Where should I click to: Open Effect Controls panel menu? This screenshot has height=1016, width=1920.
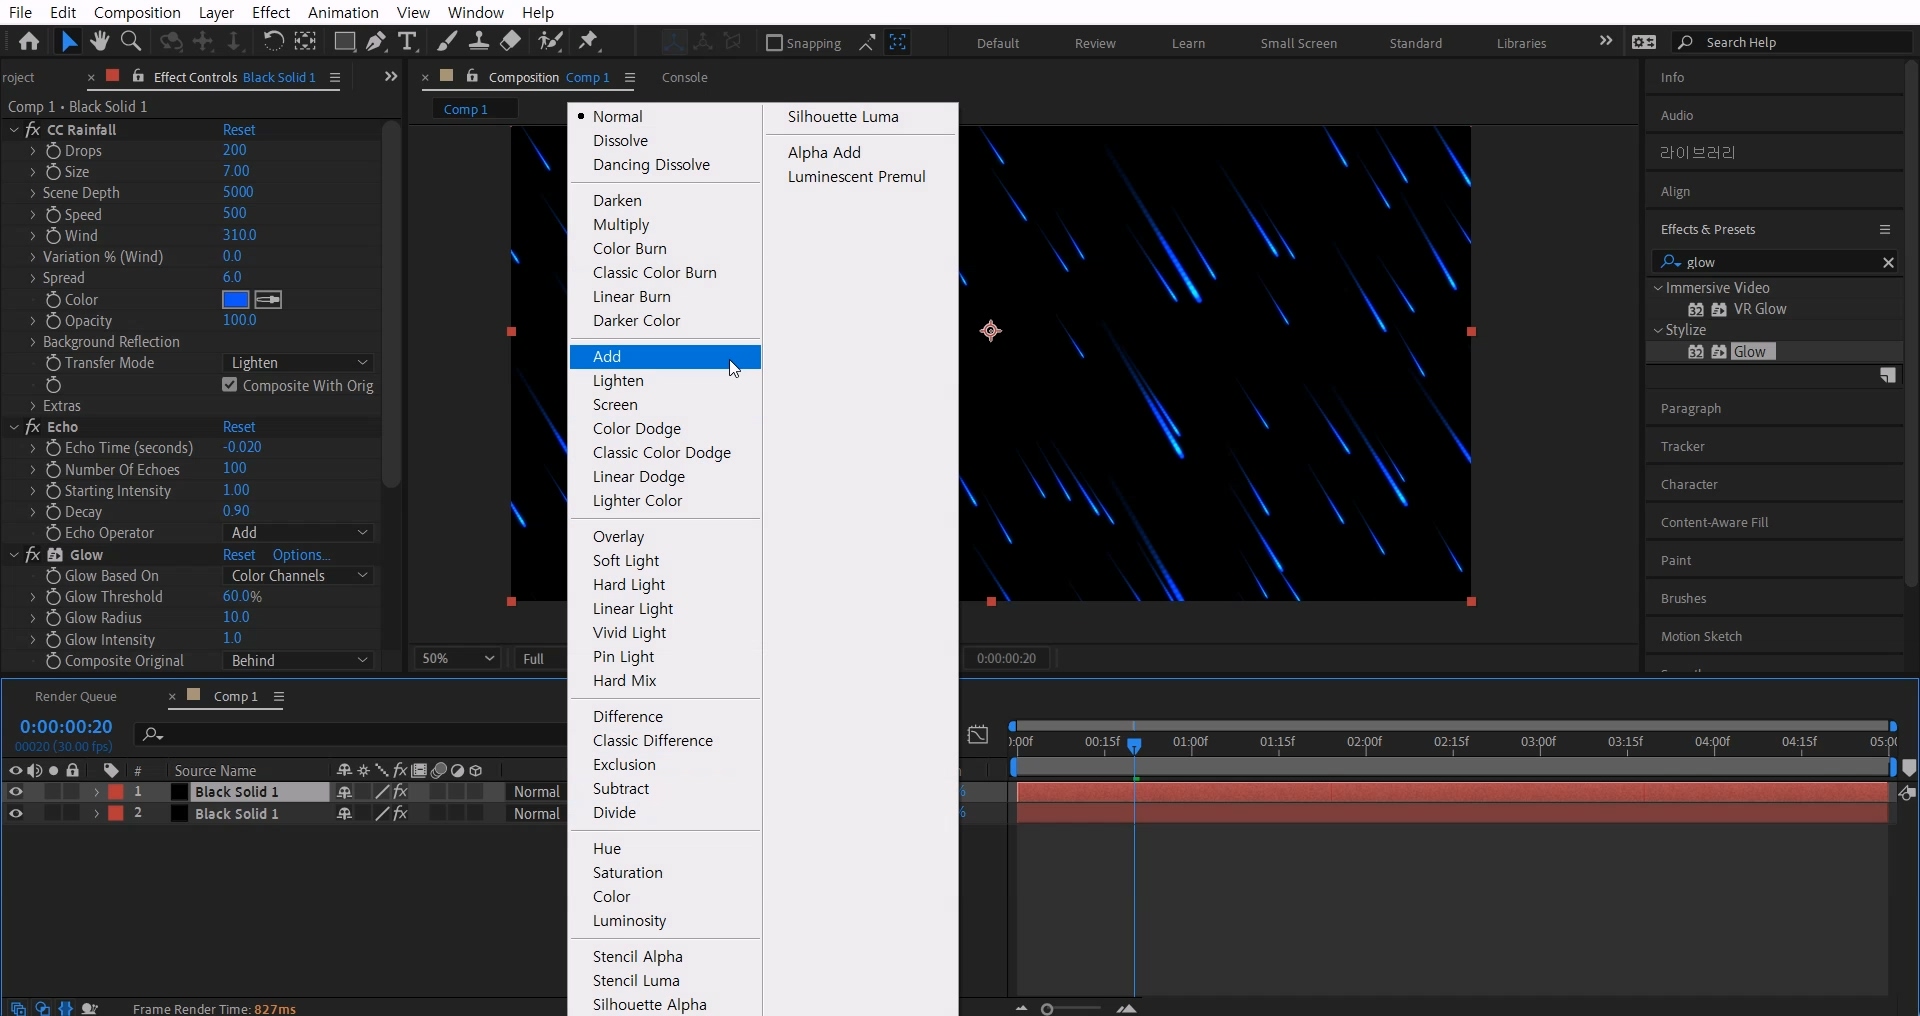335,77
